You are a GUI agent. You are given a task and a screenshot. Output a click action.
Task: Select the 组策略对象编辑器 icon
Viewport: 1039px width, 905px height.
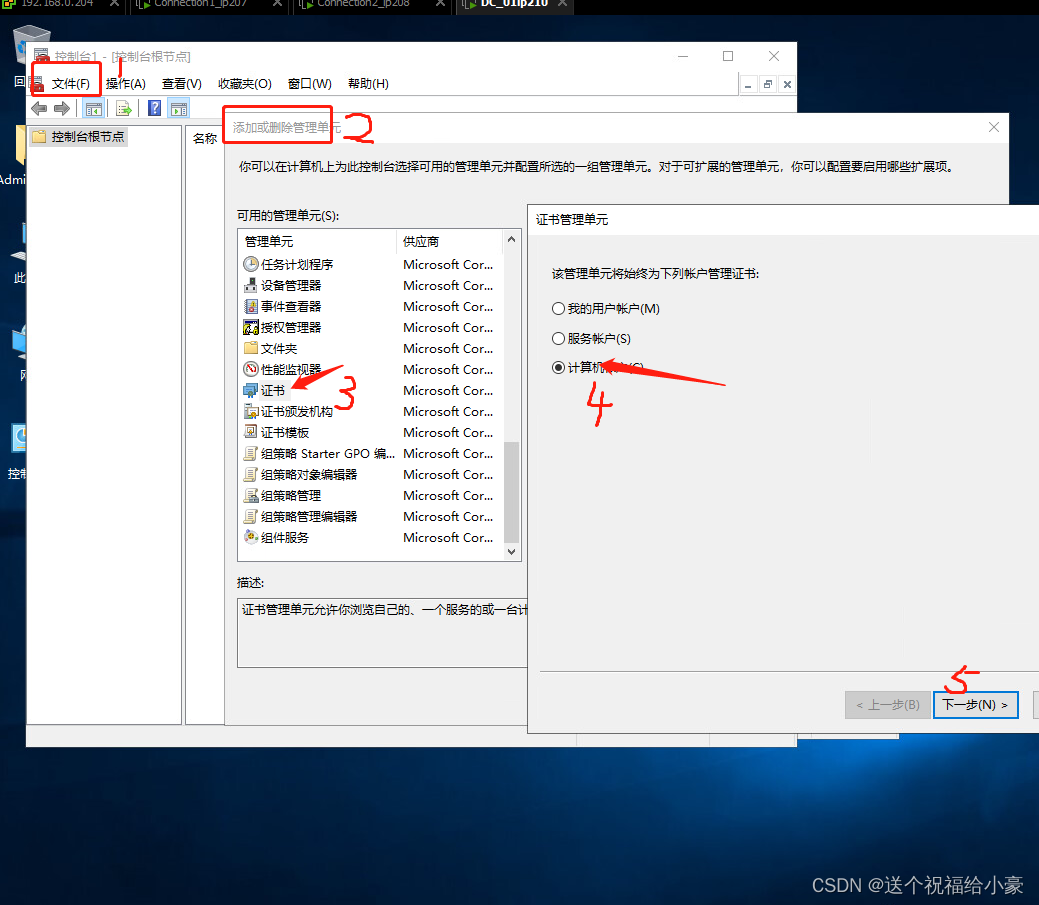(250, 474)
